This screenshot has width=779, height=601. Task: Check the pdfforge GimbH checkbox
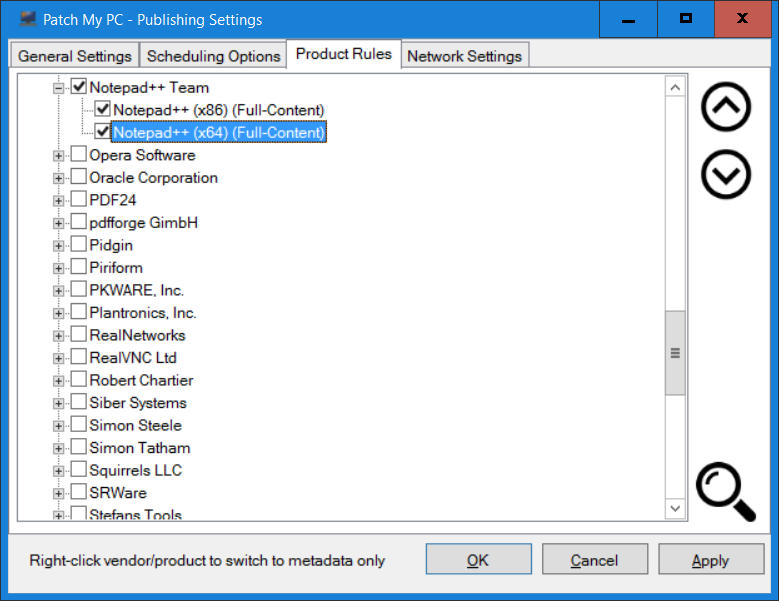(78, 222)
